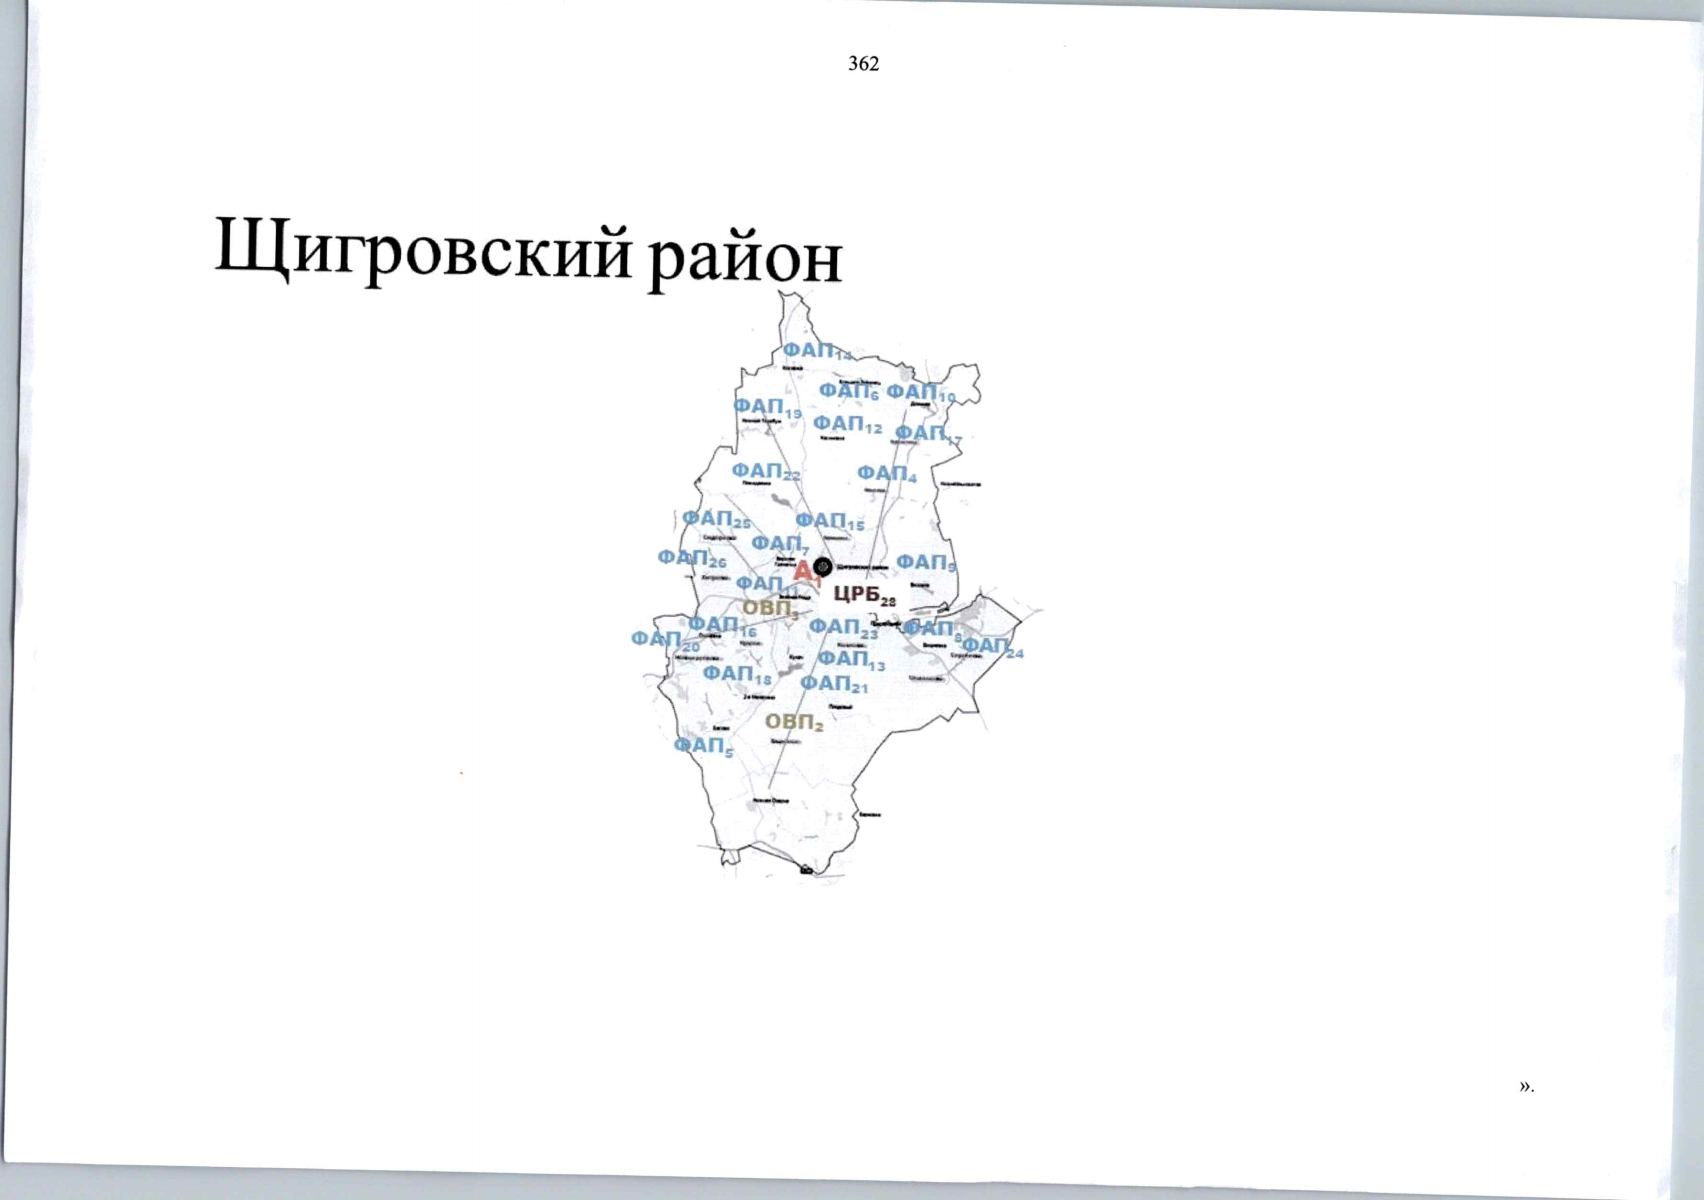Click the black town dot beside А₁

coord(824,565)
